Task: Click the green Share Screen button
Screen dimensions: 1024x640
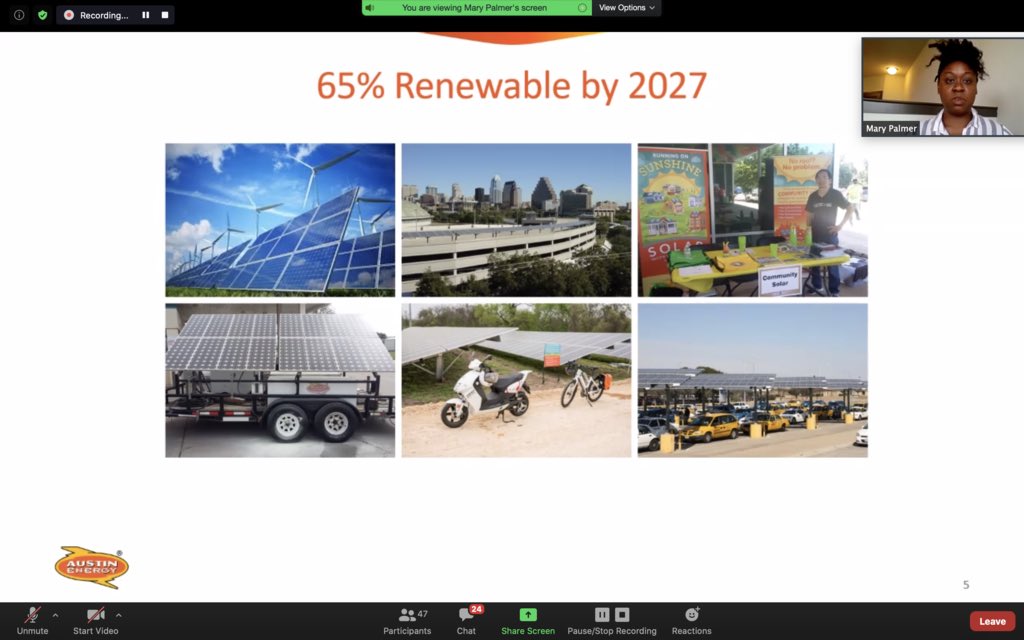Action: pos(528,621)
